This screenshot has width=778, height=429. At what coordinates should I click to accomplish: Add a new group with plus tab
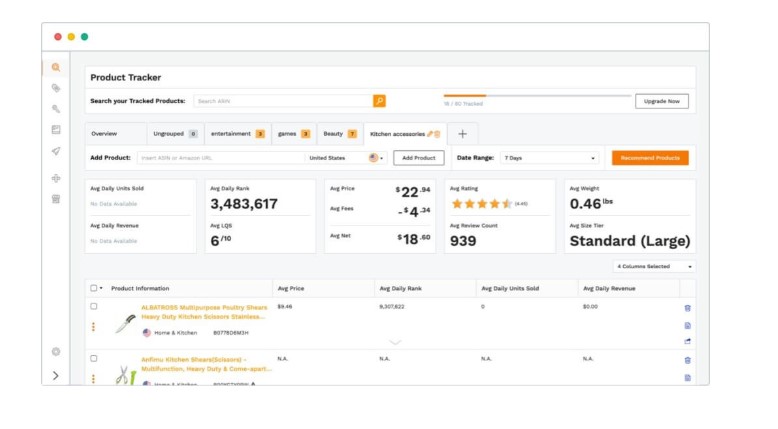pyautogui.click(x=462, y=134)
